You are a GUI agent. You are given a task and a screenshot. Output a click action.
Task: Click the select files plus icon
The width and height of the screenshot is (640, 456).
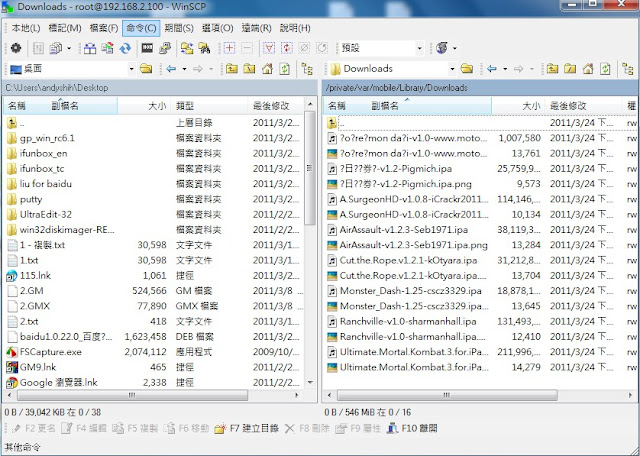pos(229,48)
